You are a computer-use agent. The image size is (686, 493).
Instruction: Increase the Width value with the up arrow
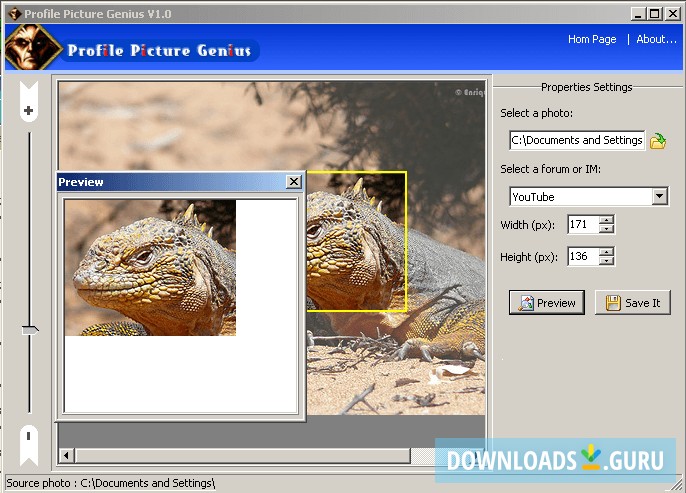(606, 220)
